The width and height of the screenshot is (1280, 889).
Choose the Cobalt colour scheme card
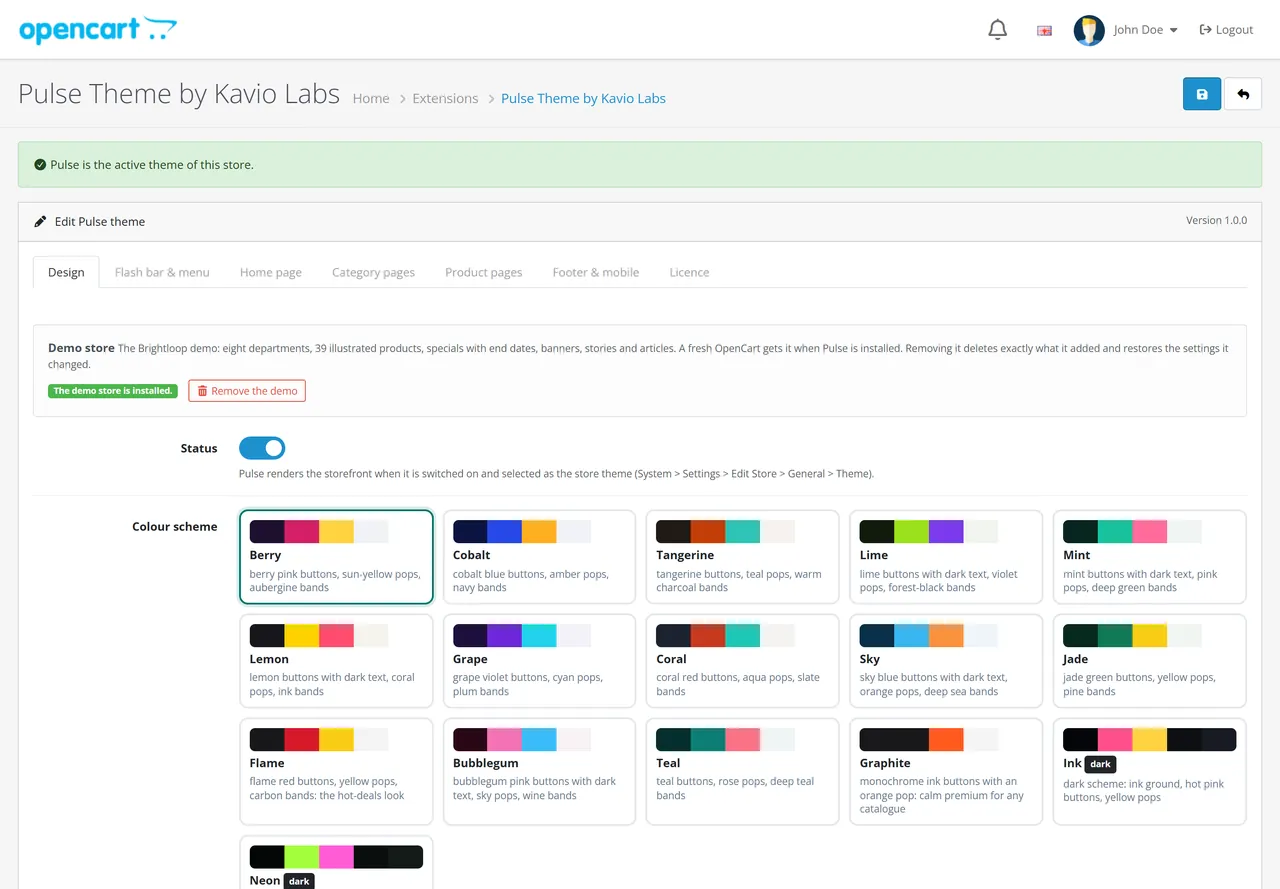coord(539,557)
